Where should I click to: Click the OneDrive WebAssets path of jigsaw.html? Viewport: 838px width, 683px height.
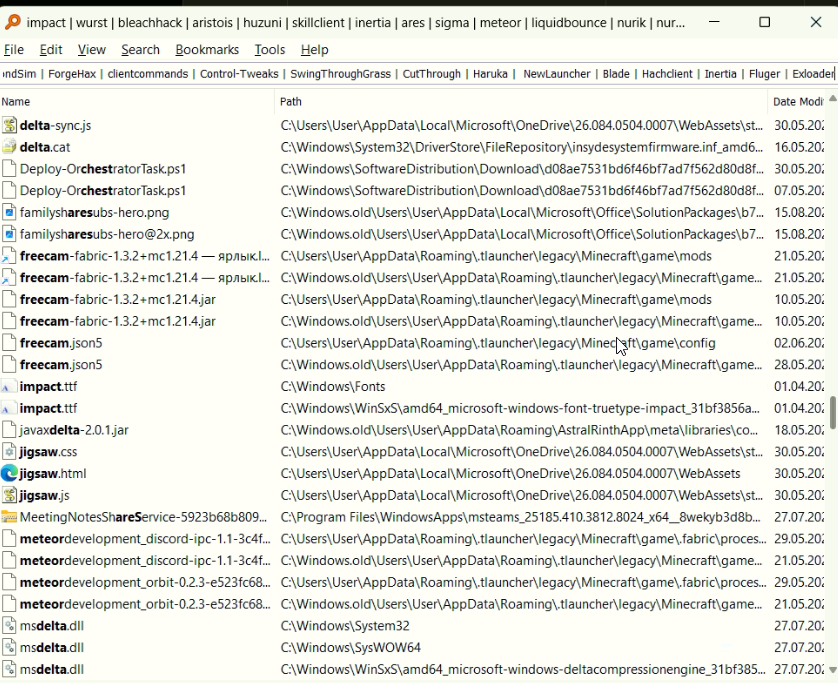[x=510, y=474]
